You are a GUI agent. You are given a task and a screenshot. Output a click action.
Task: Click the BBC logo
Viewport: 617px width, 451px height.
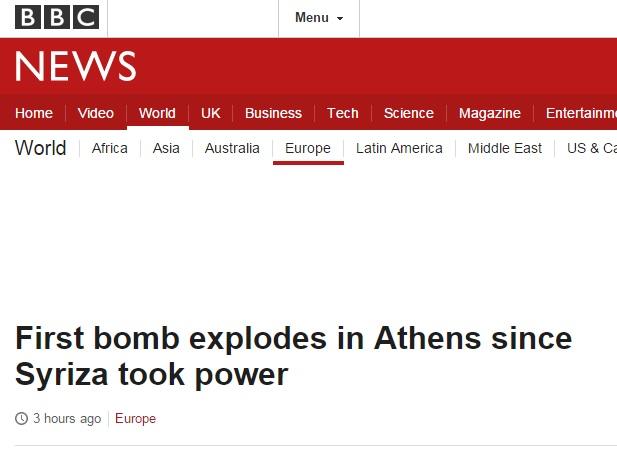(x=57, y=17)
